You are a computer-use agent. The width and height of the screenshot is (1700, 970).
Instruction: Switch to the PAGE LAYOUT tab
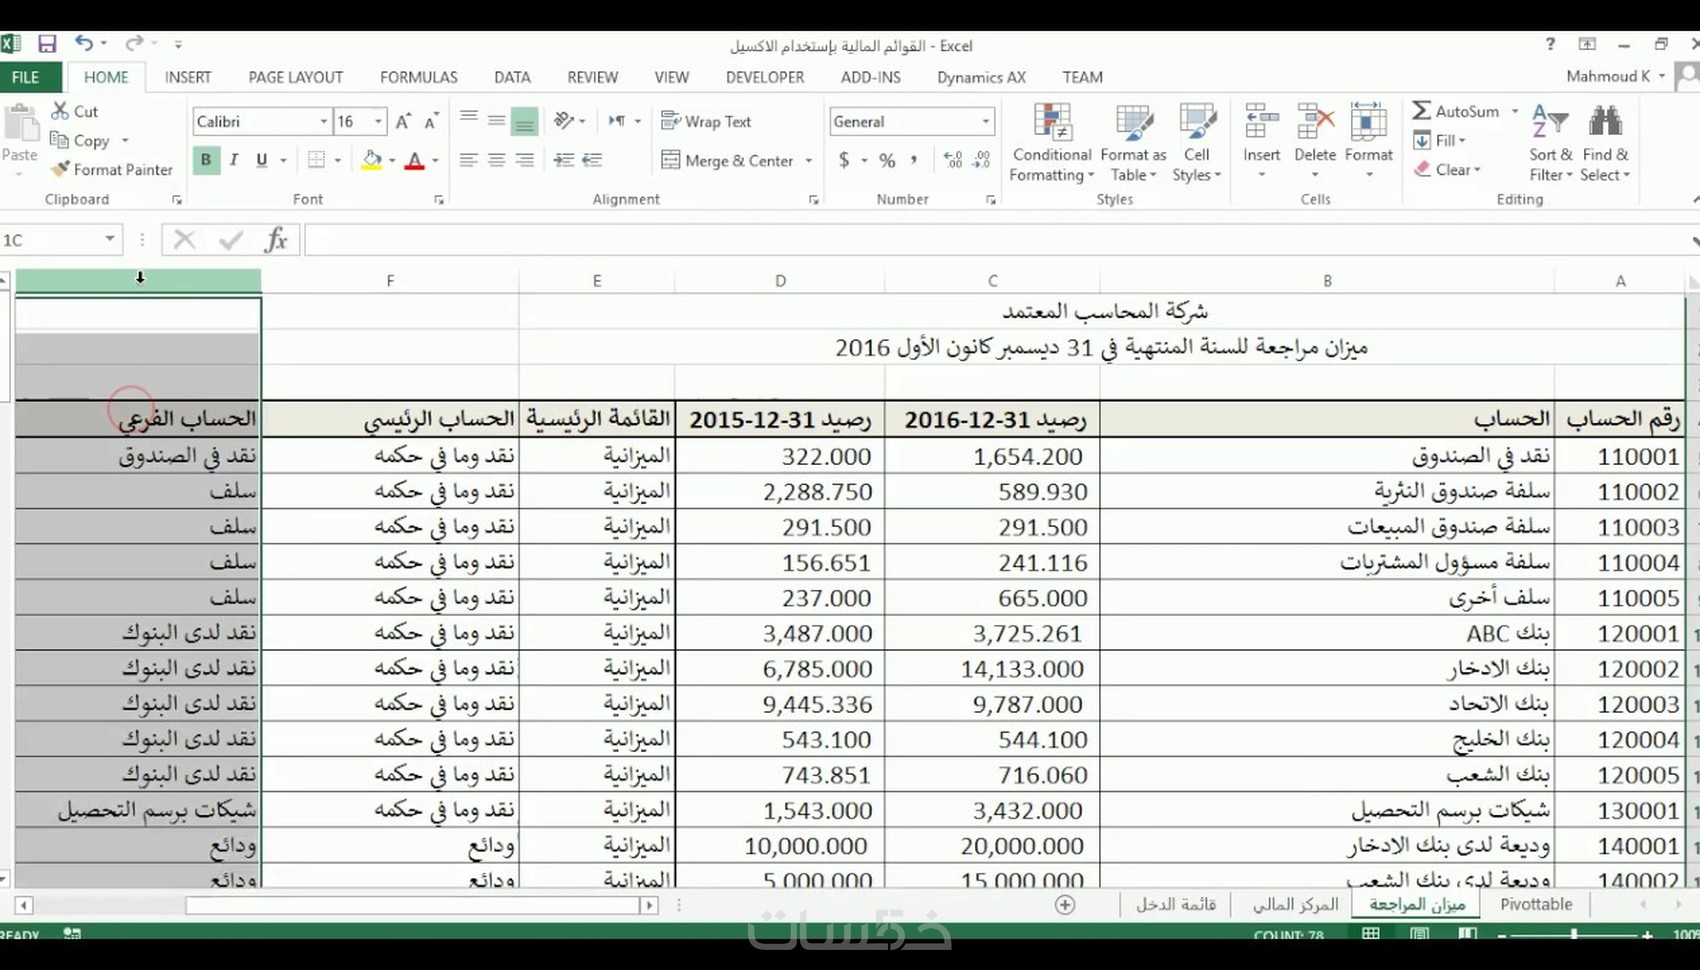pyautogui.click(x=296, y=77)
